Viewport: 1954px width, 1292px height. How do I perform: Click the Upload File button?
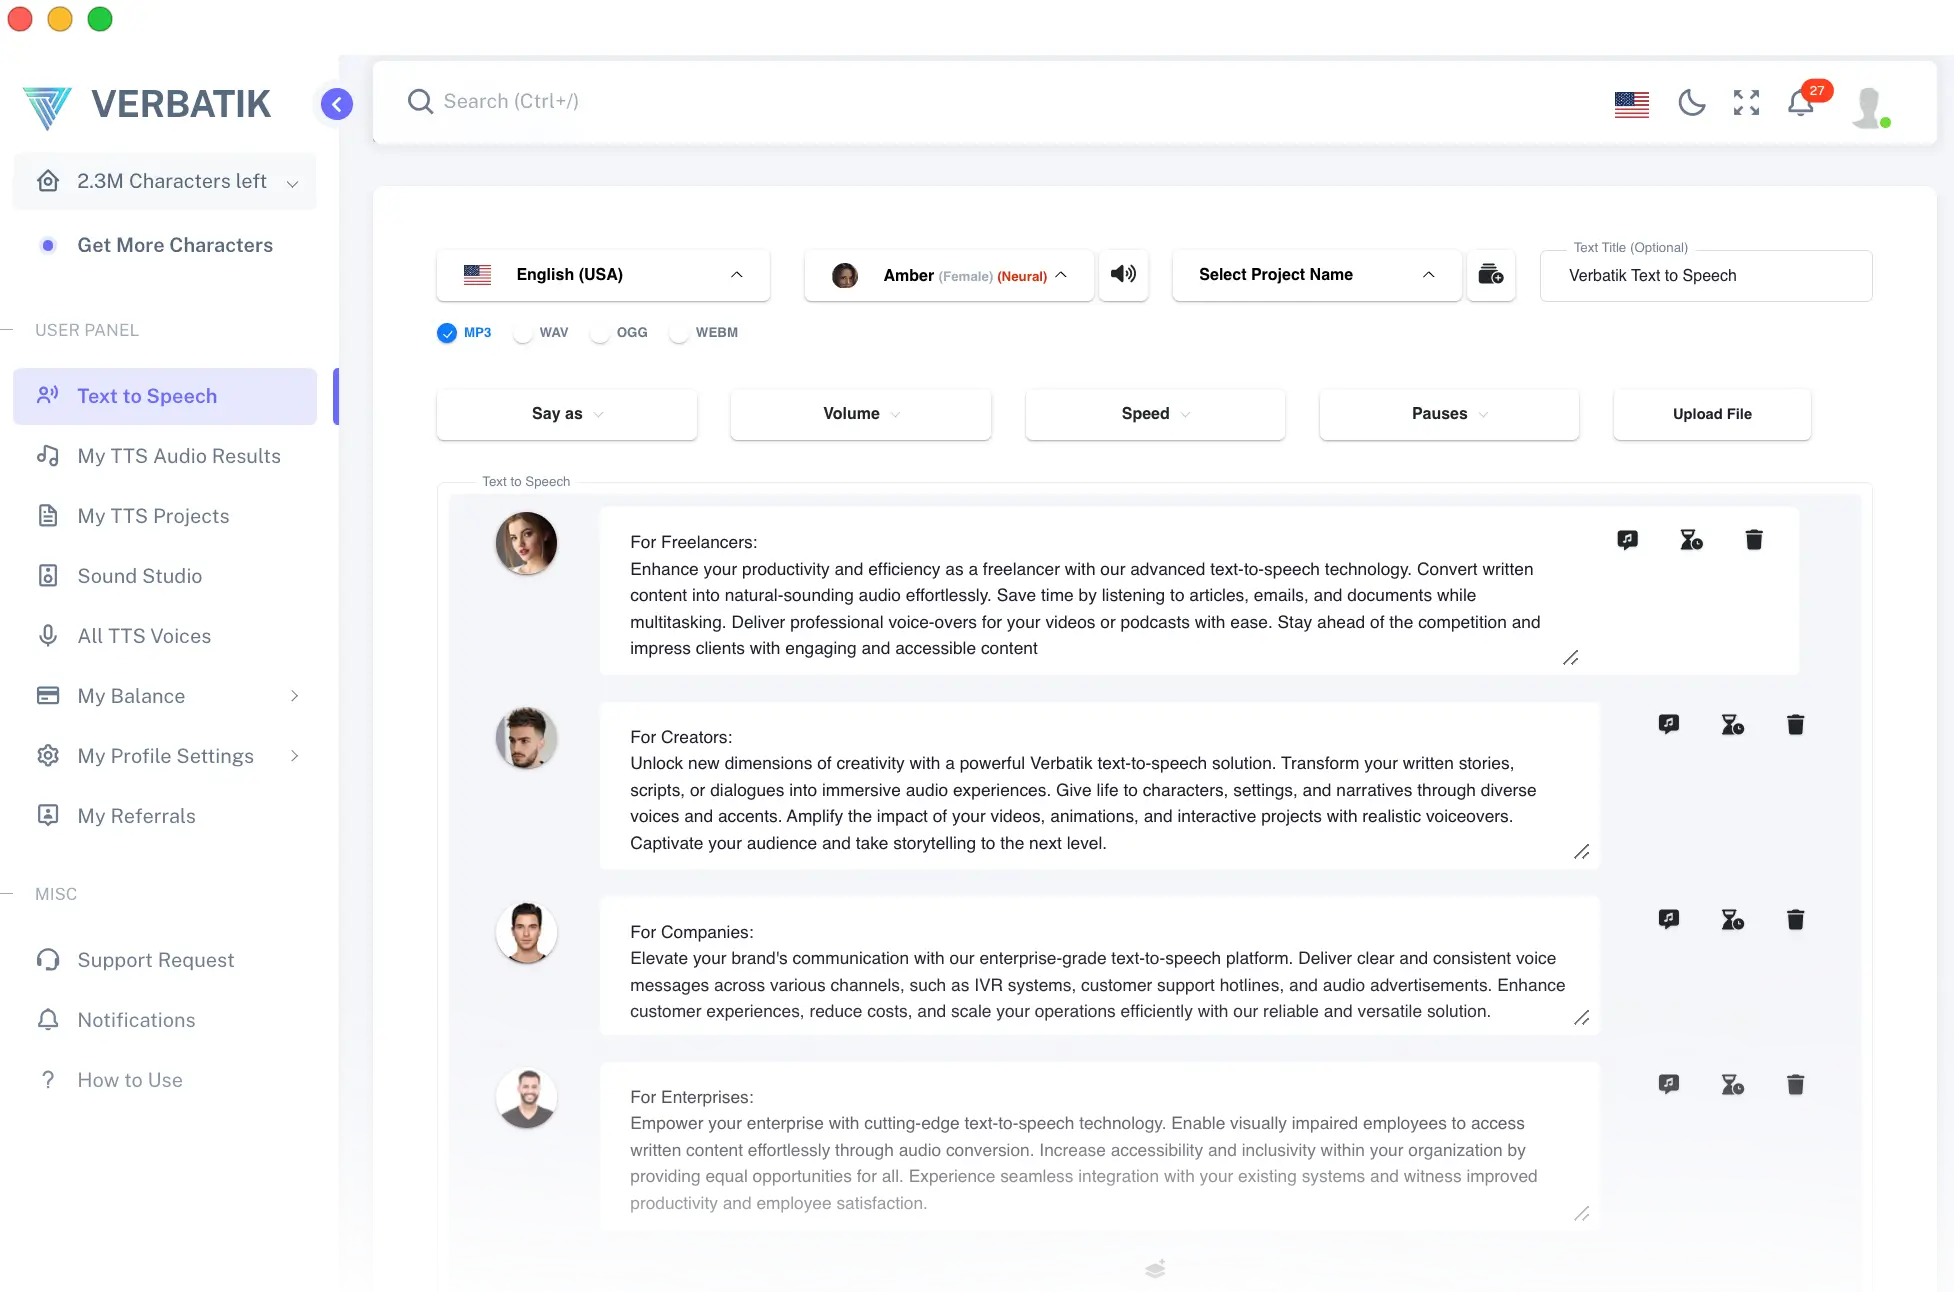[1711, 414]
